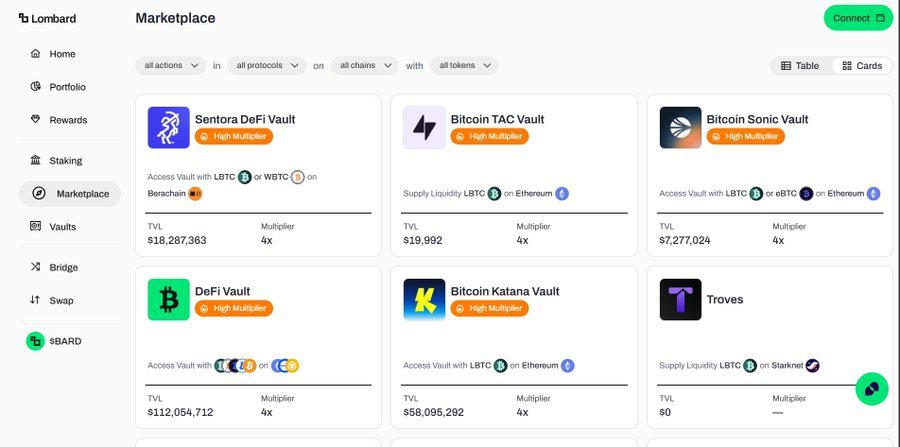Click the green floating chat button

(x=872, y=388)
